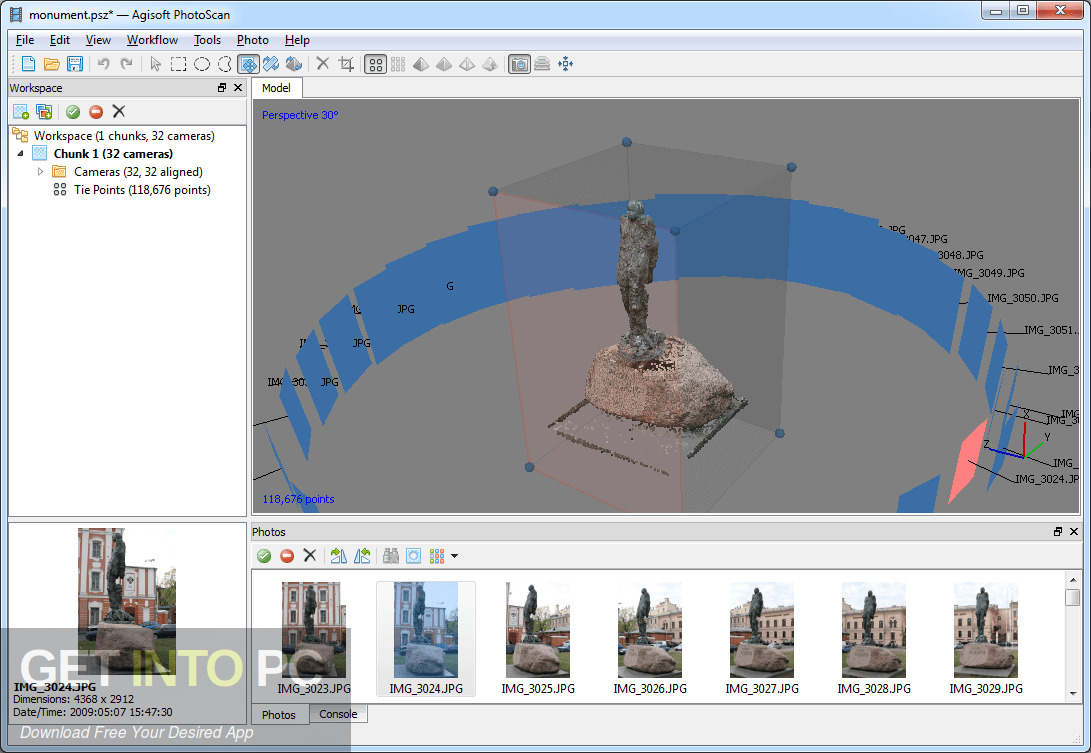
Task: Switch to Textured model view
Action: 491,65
